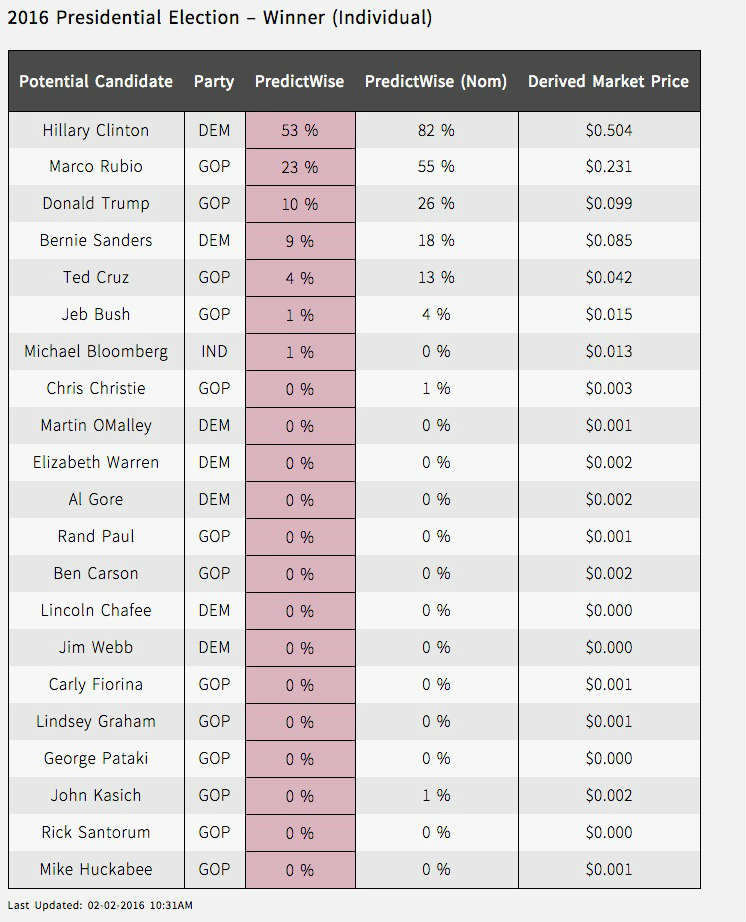
Task: Click the Derived Market Price header
Action: pyautogui.click(x=608, y=81)
